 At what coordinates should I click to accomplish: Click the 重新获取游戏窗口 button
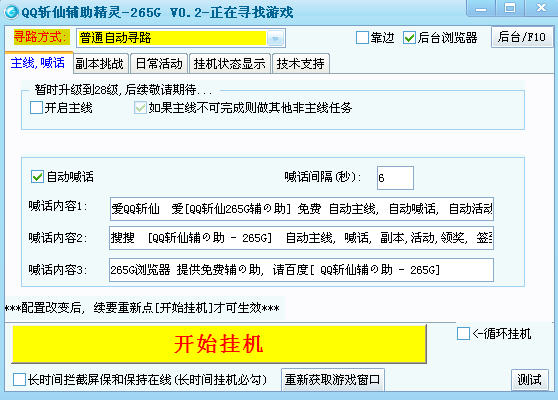[333, 380]
